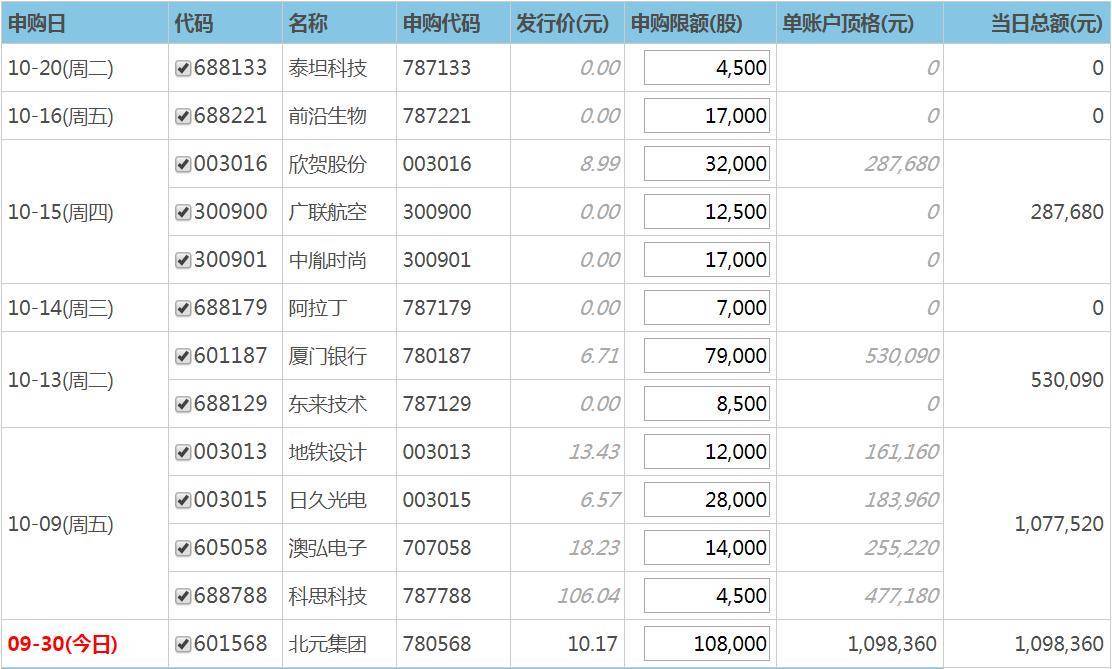Click the 发行价(元) column header

(x=567, y=23)
